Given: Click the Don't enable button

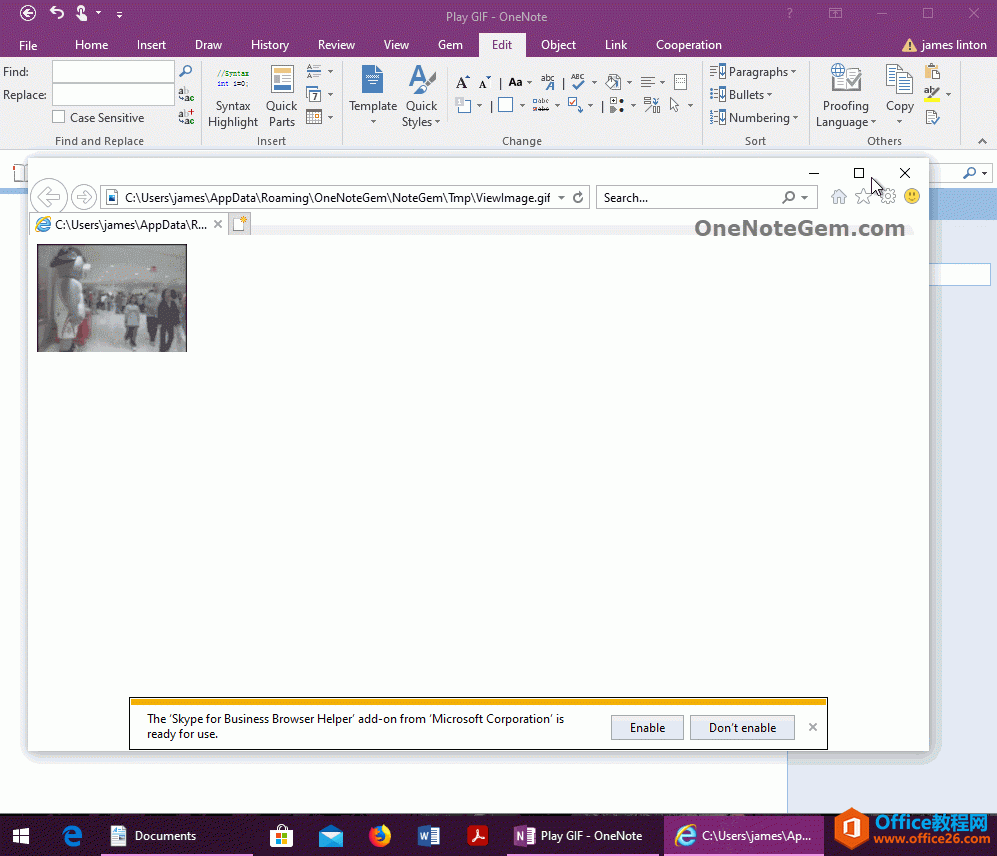Looking at the screenshot, I should click(742, 728).
